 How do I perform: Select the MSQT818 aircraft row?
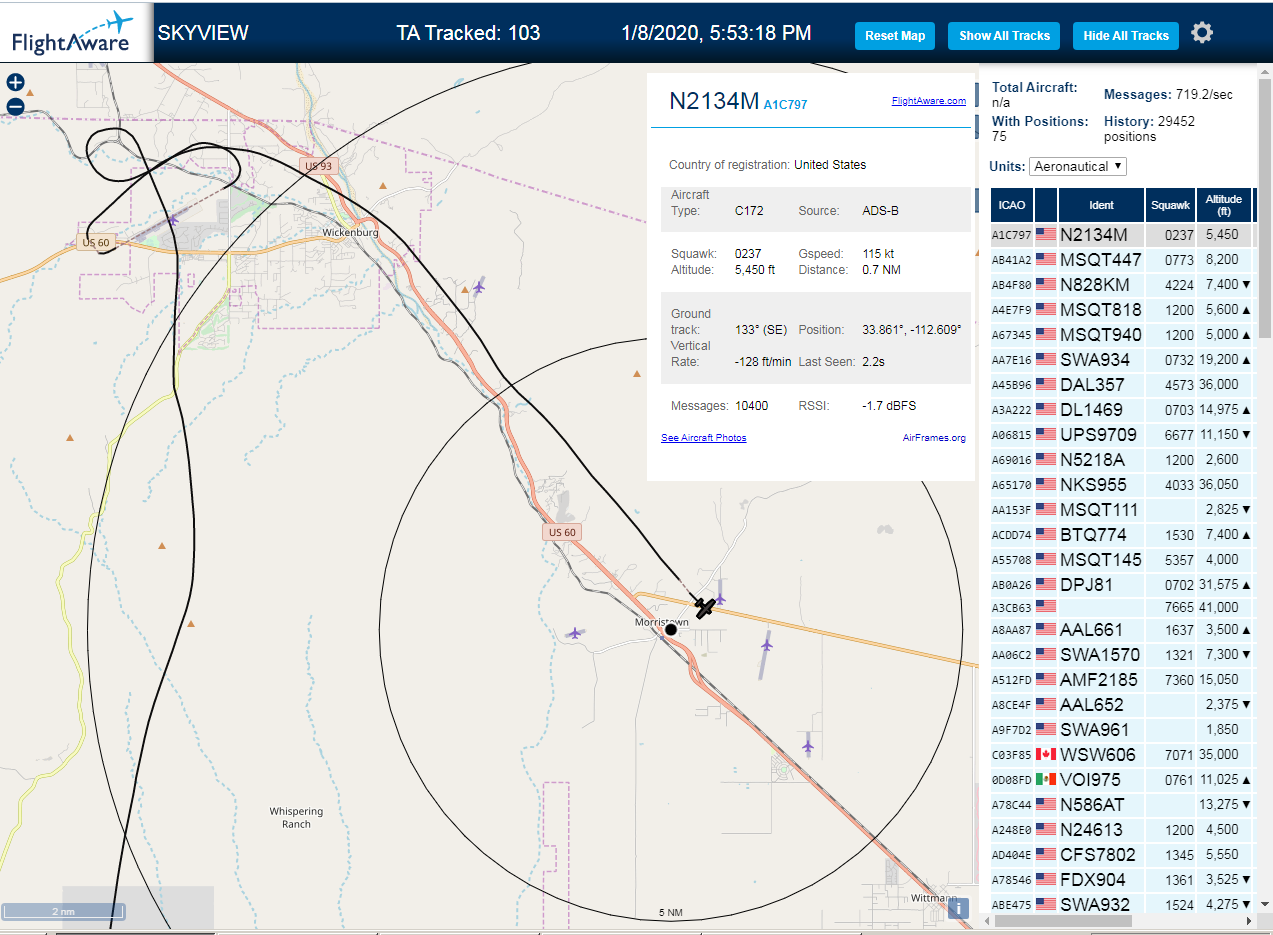click(x=1123, y=310)
